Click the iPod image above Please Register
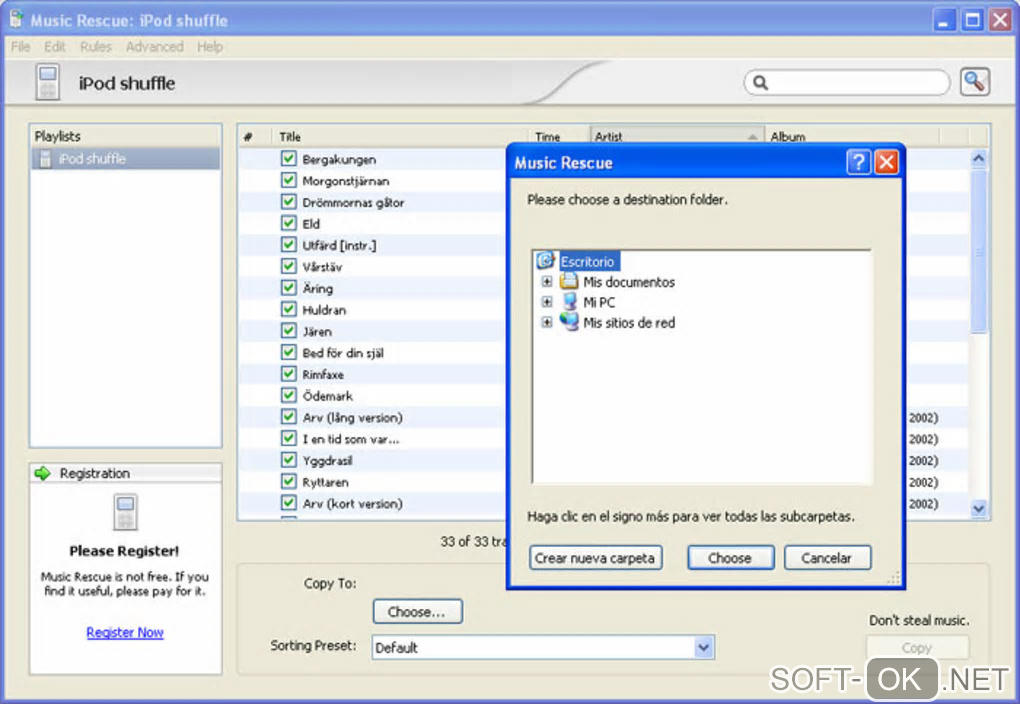 [125, 511]
